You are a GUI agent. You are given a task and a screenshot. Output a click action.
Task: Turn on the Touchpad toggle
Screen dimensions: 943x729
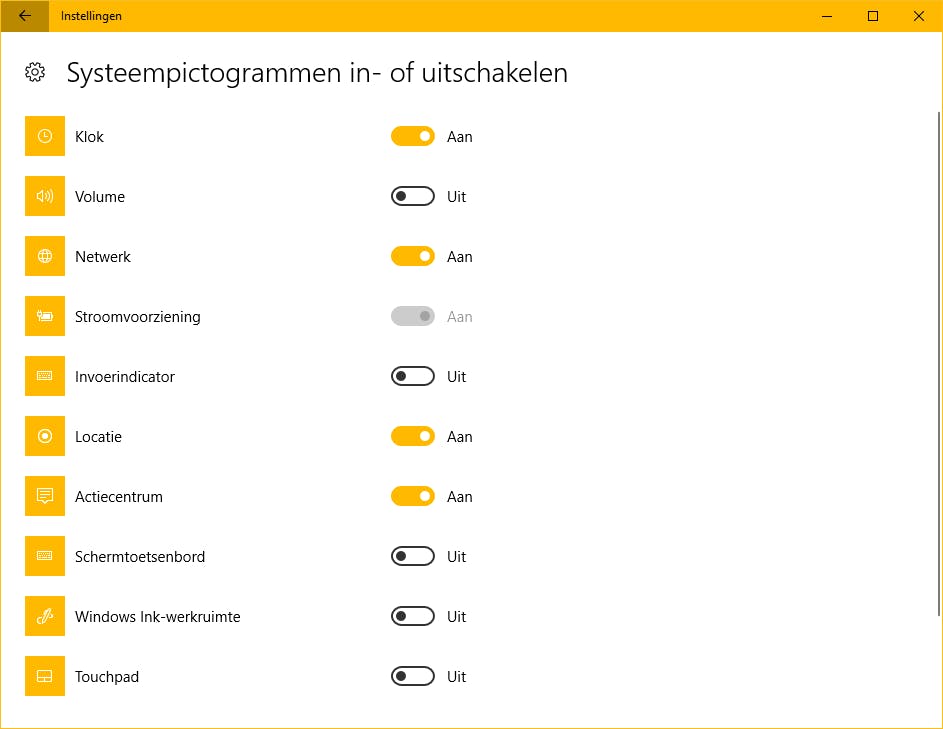(413, 677)
